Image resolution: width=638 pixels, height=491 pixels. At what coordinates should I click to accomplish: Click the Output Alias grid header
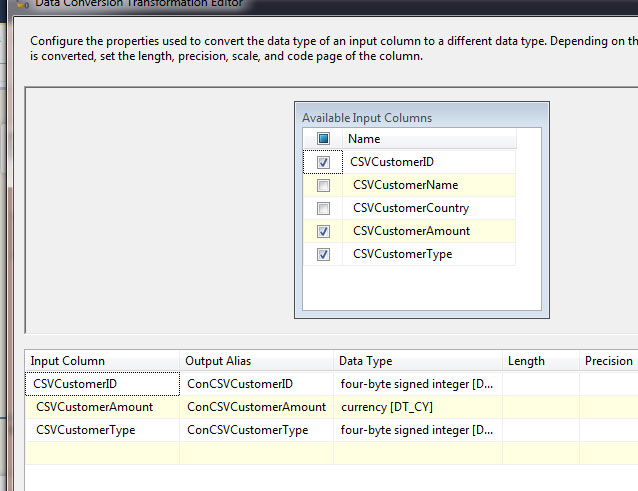[x=256, y=361]
